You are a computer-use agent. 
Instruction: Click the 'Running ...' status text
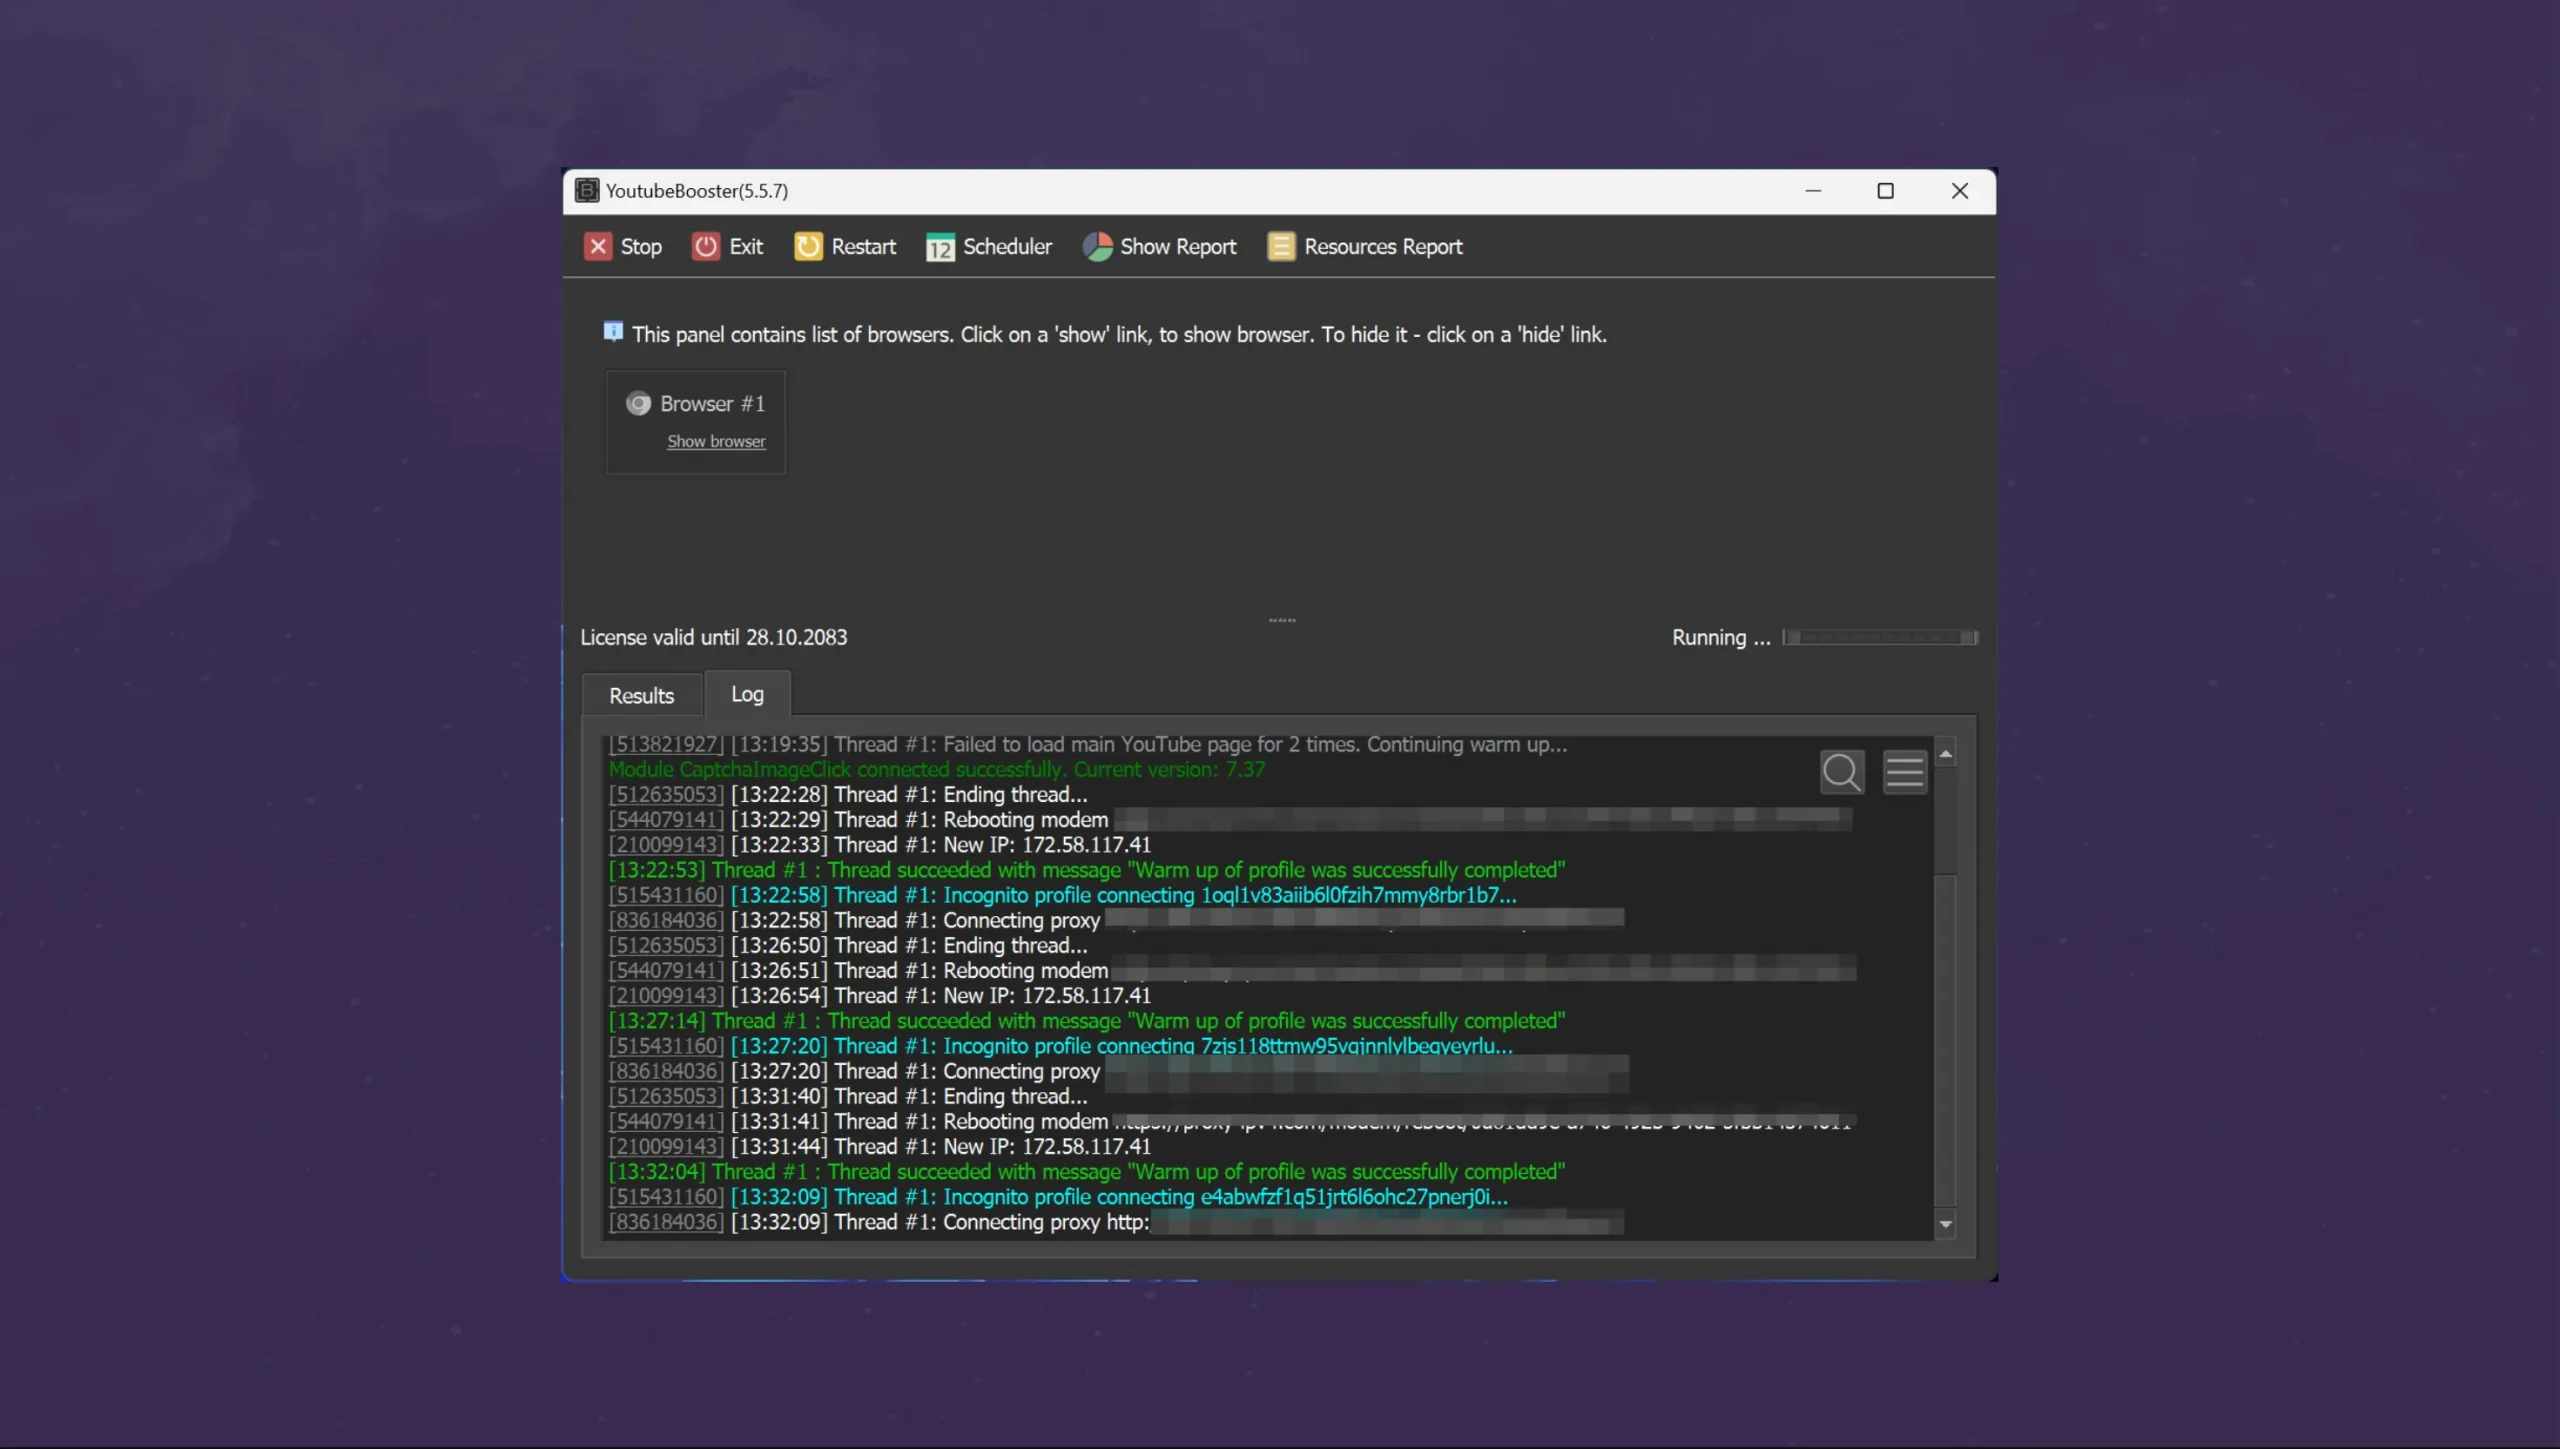pyautogui.click(x=1721, y=638)
